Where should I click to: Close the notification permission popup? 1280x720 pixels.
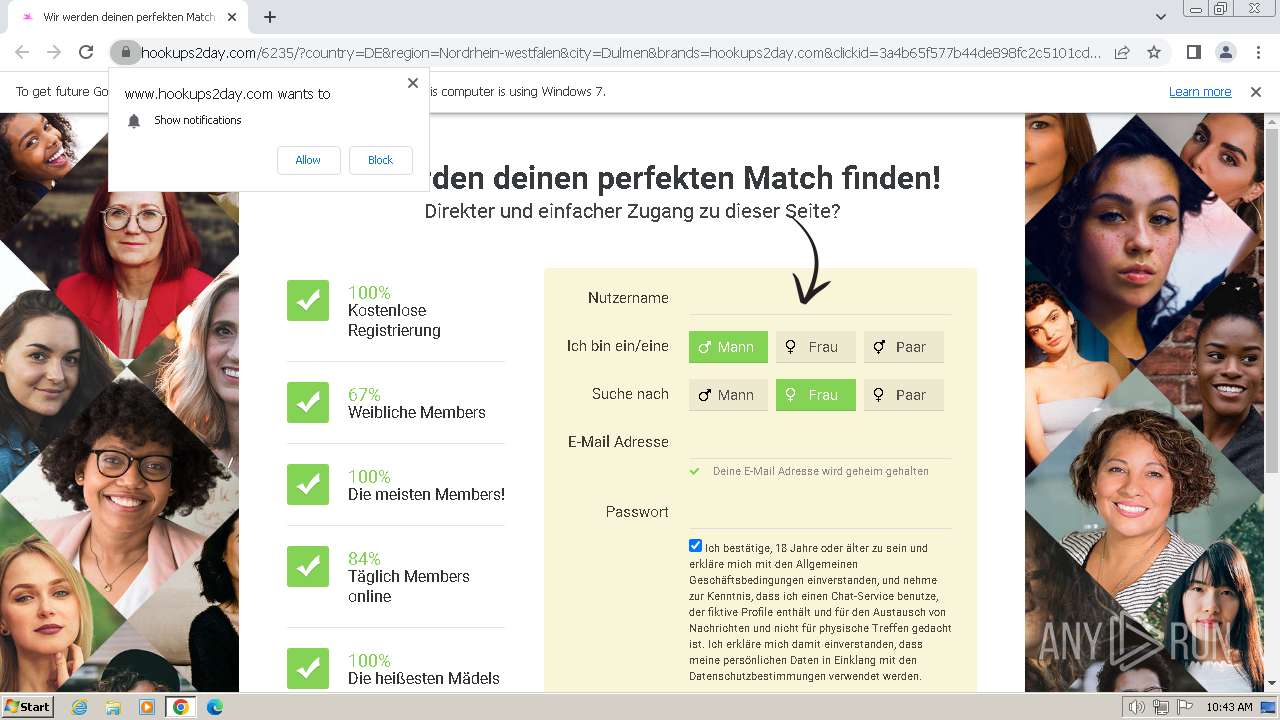coord(412,83)
